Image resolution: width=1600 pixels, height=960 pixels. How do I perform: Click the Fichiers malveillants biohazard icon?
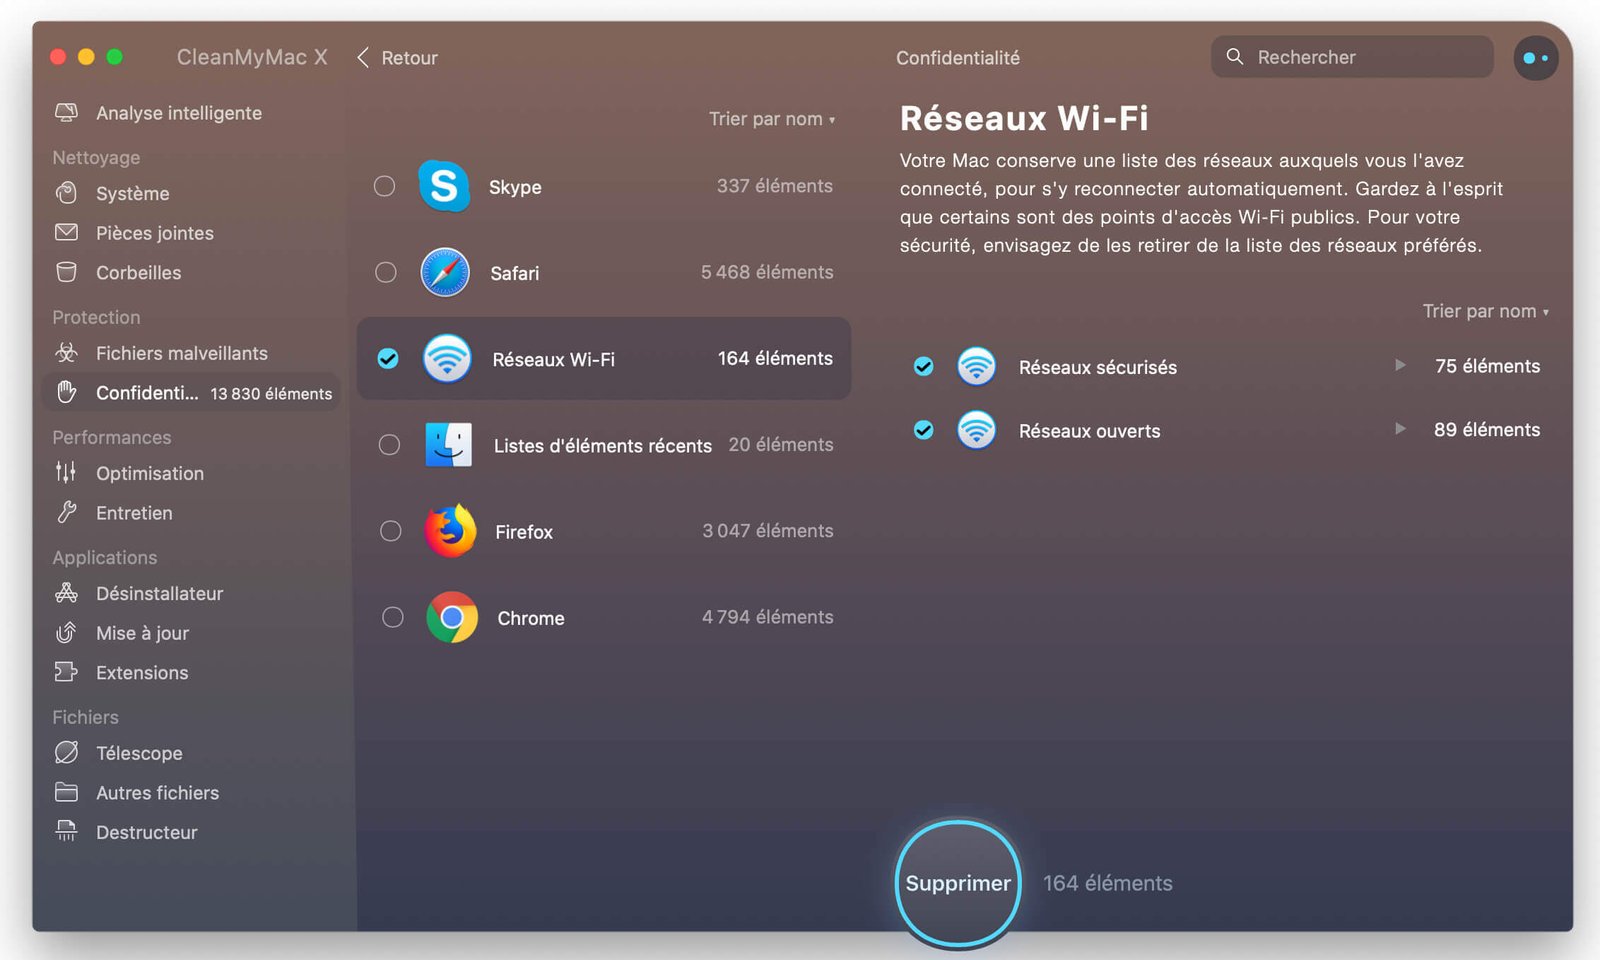66,352
